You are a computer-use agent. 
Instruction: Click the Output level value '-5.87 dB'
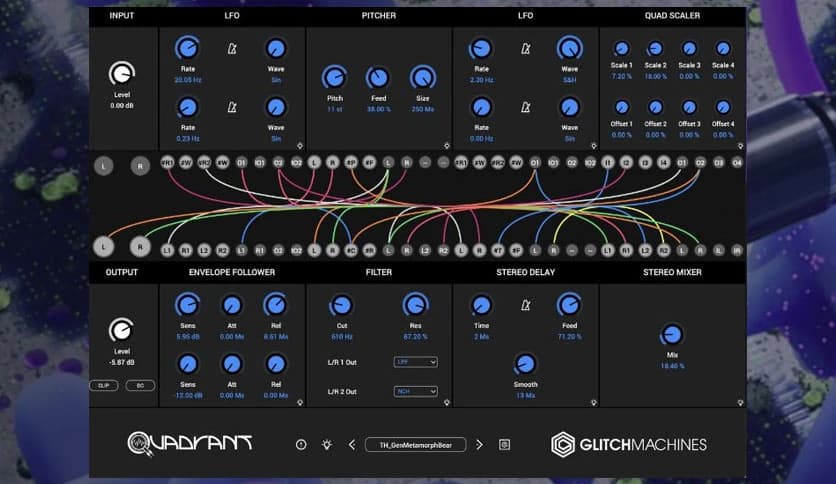(122, 362)
